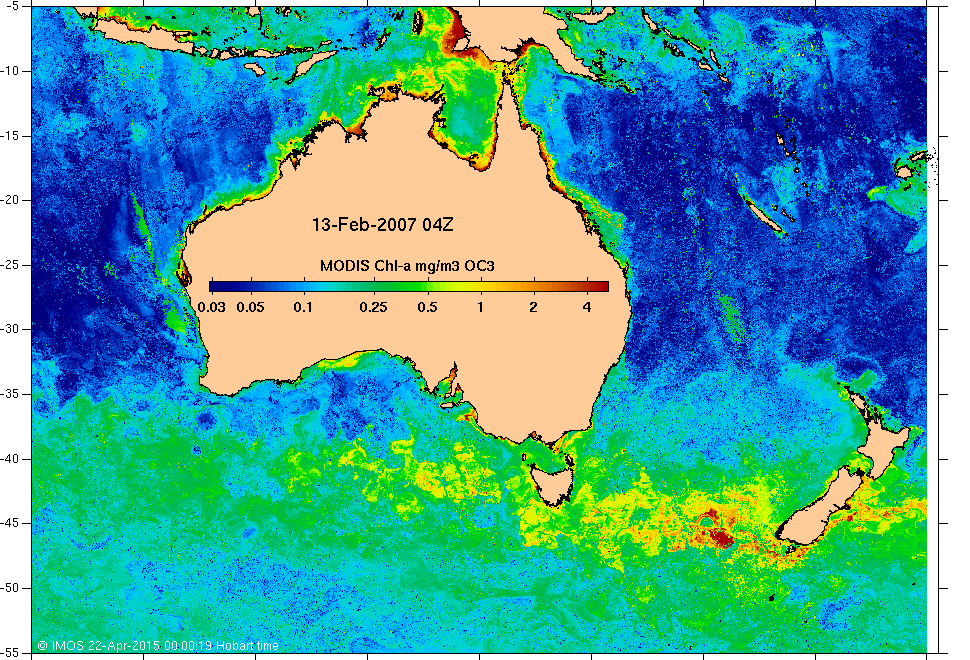Click the -50 latitude axis label
The image size is (970, 660).
point(11,588)
